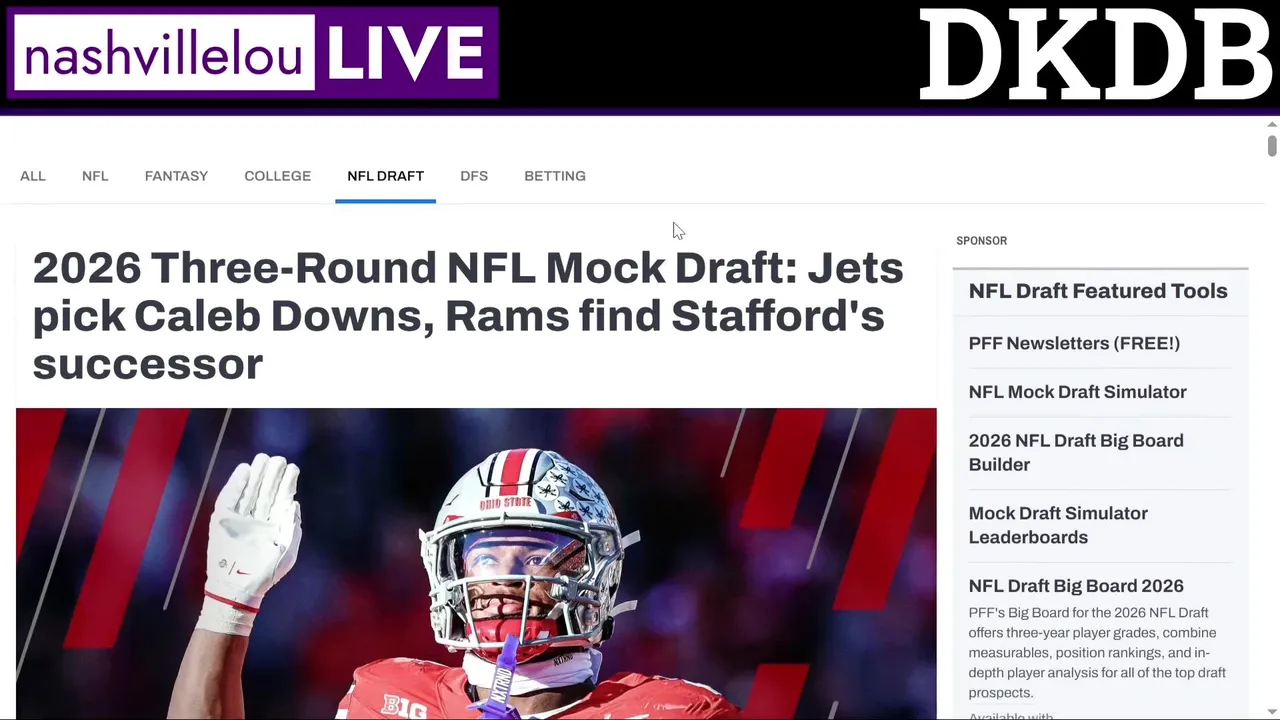Open the ALL category tab

(33, 176)
